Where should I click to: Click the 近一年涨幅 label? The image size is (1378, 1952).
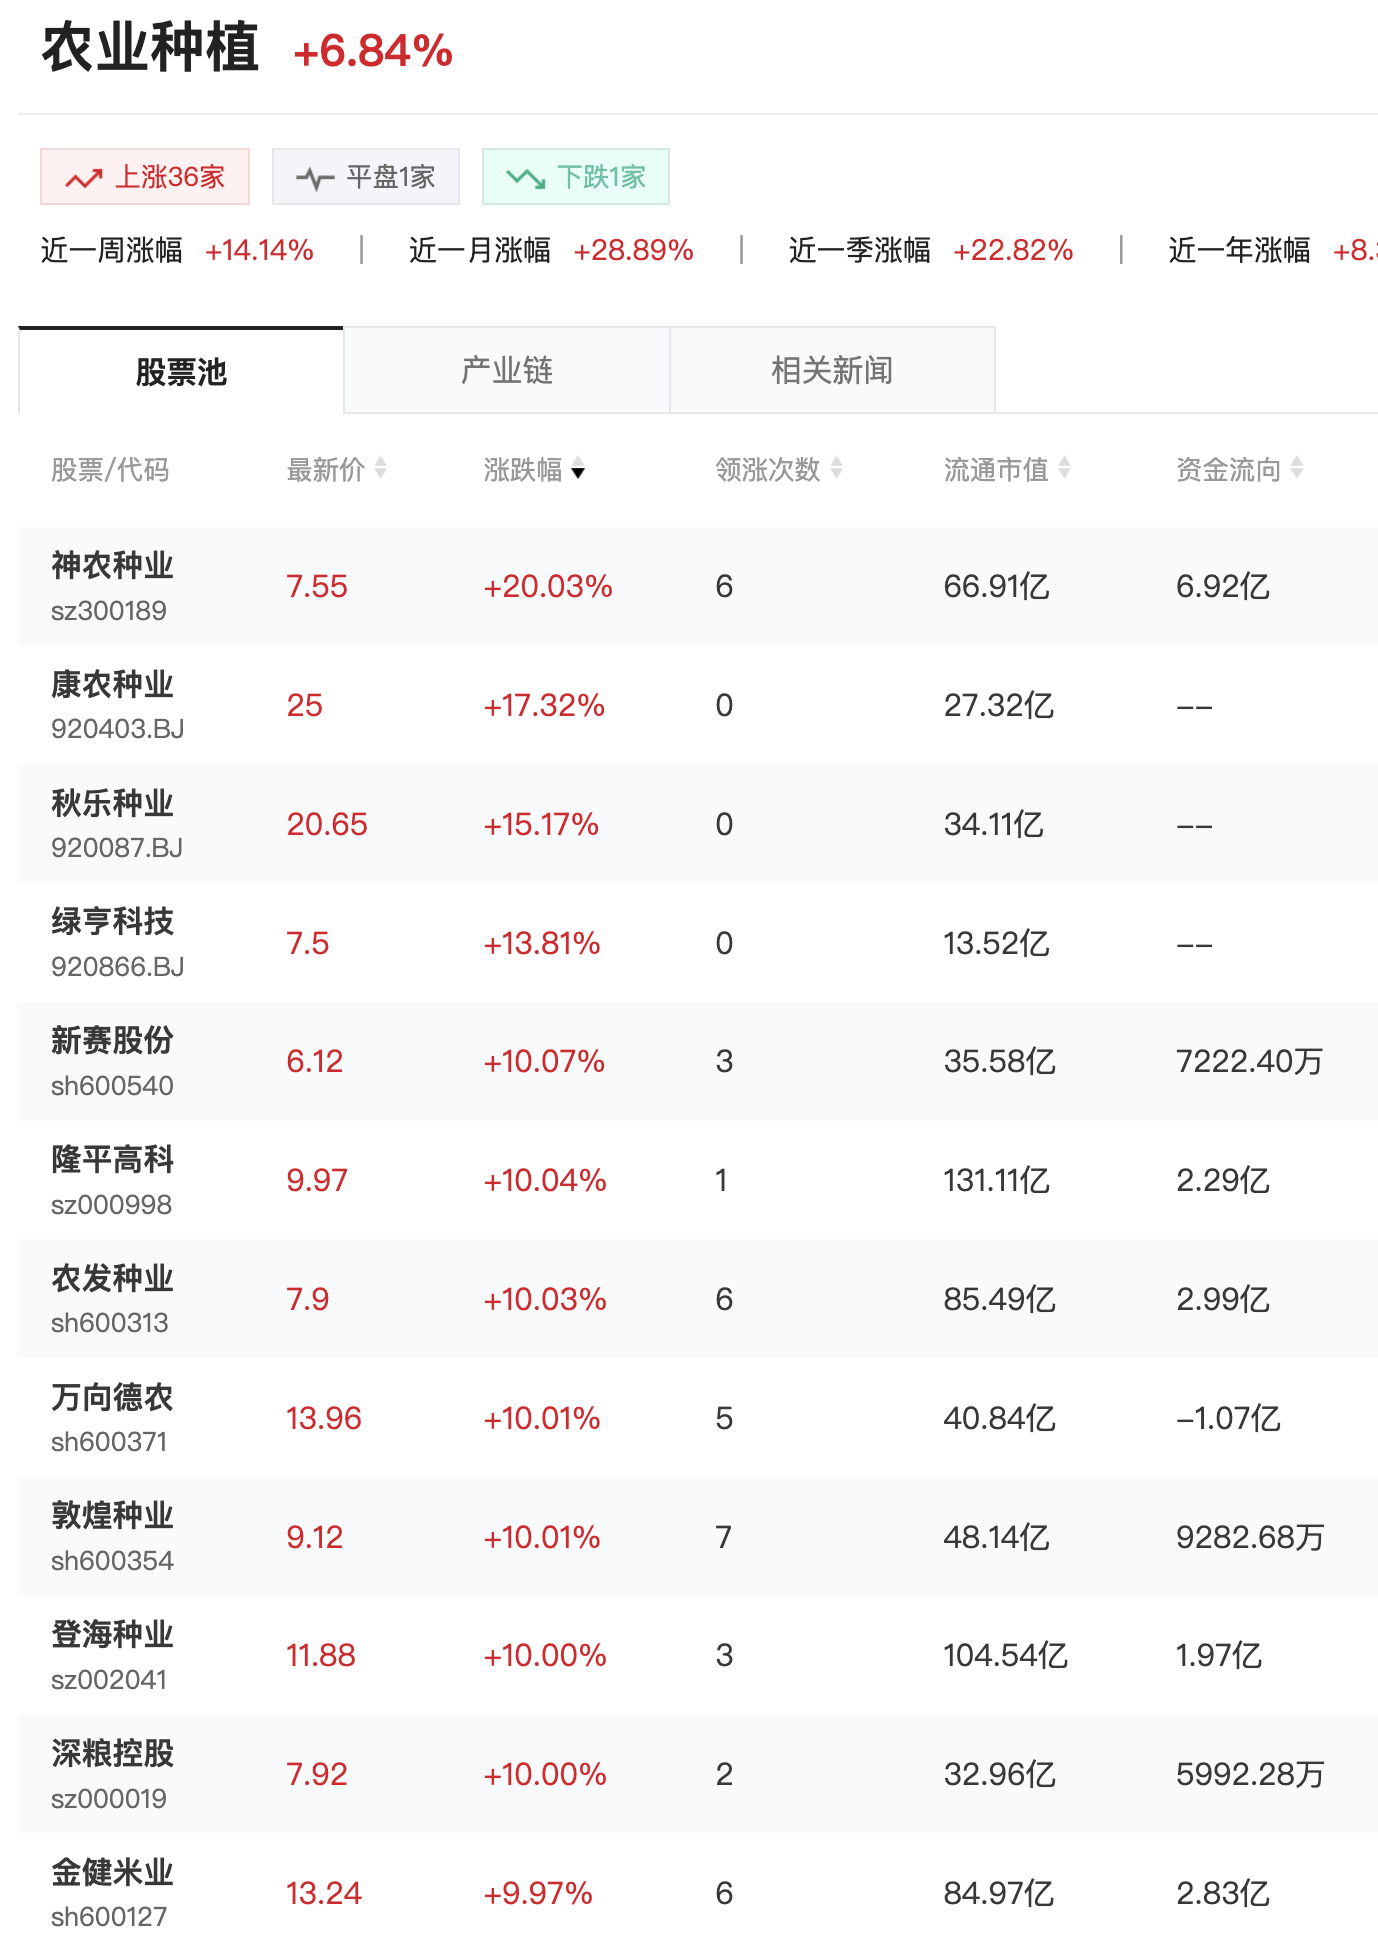(1239, 250)
